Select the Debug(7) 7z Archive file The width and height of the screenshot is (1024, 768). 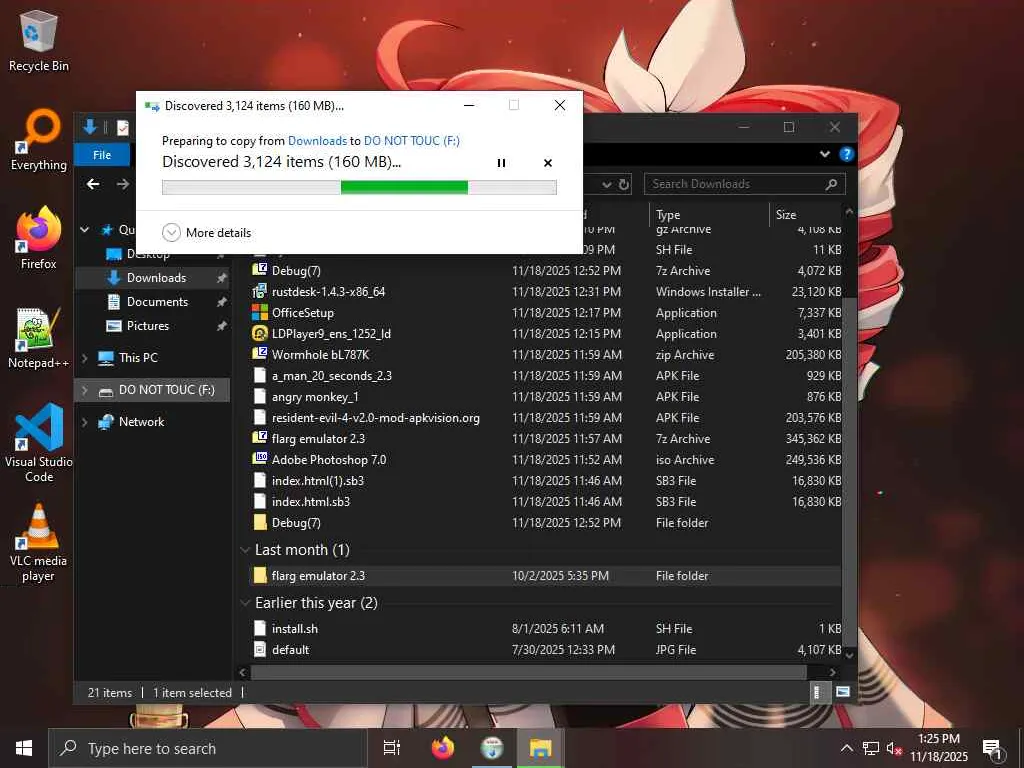pos(546,270)
